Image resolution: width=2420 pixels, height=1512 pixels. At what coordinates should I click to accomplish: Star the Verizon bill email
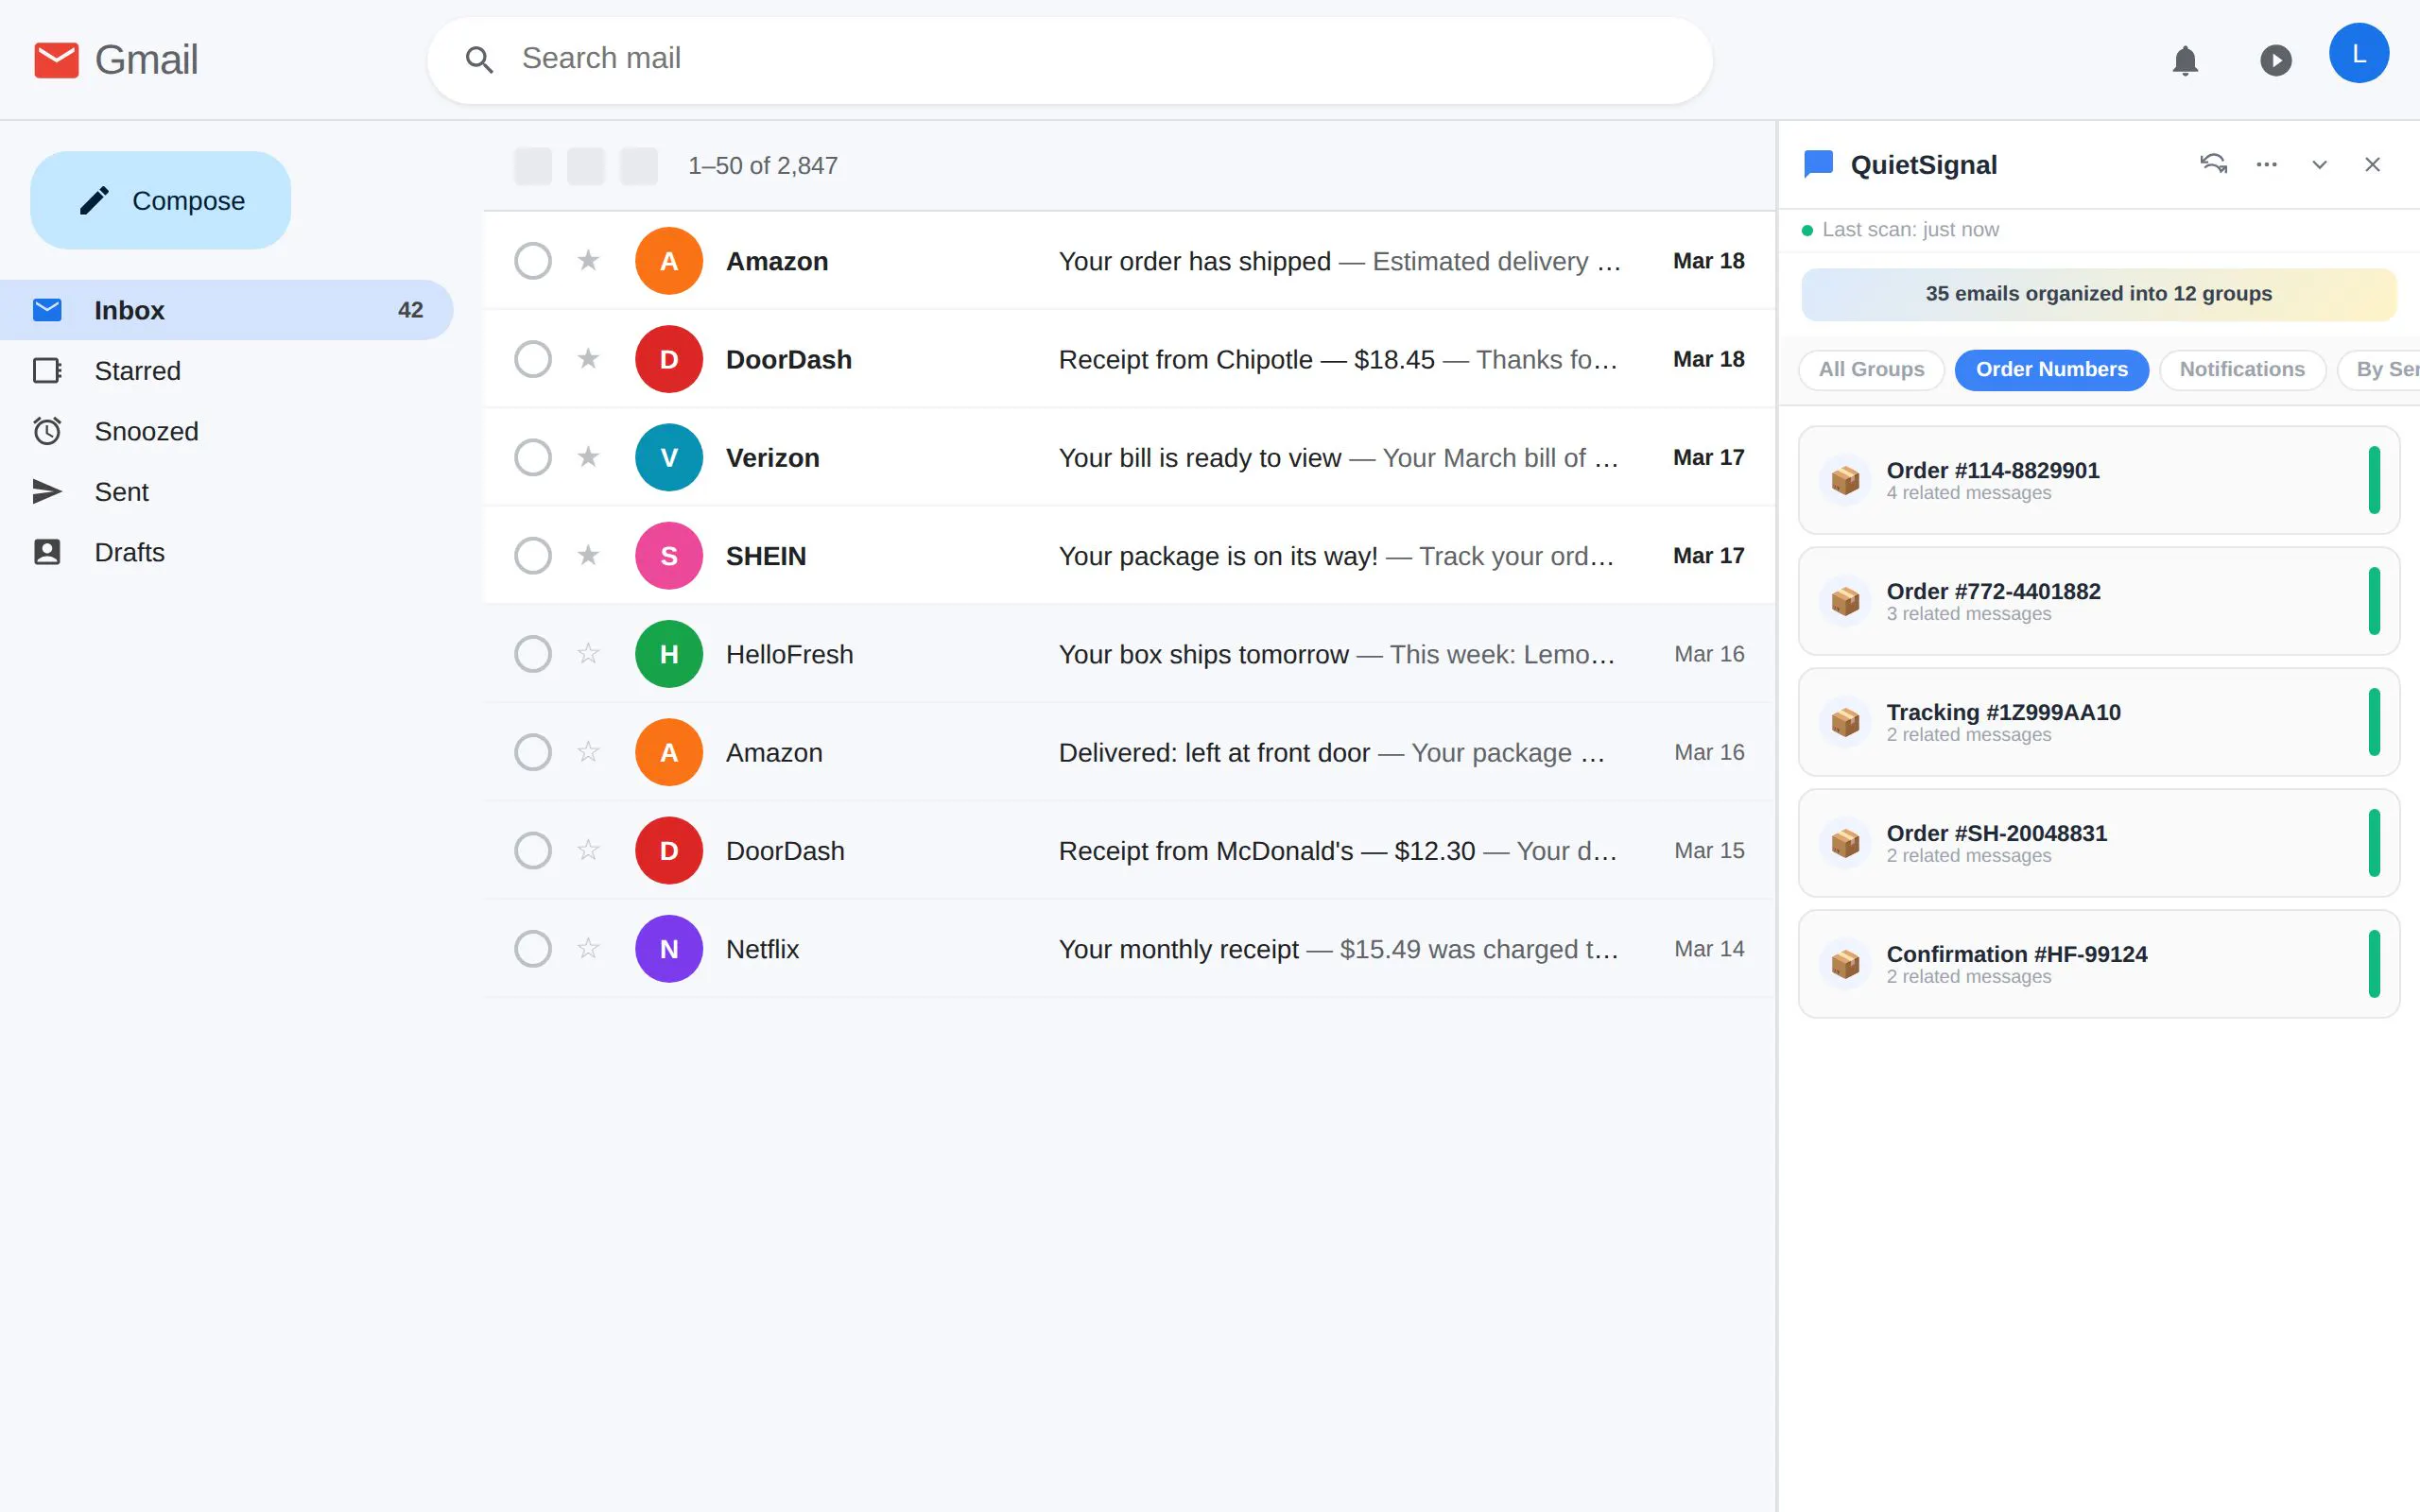588,456
